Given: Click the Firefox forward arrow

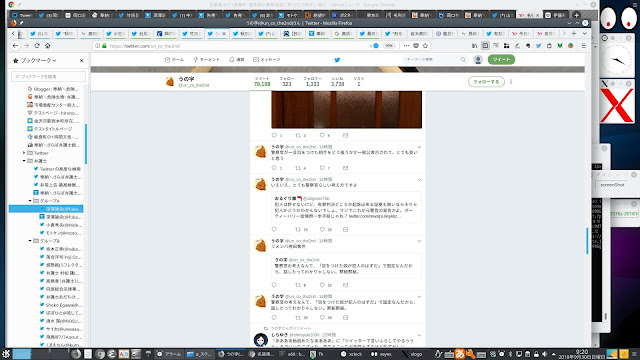Looking at the screenshot, I should (x=27, y=46).
